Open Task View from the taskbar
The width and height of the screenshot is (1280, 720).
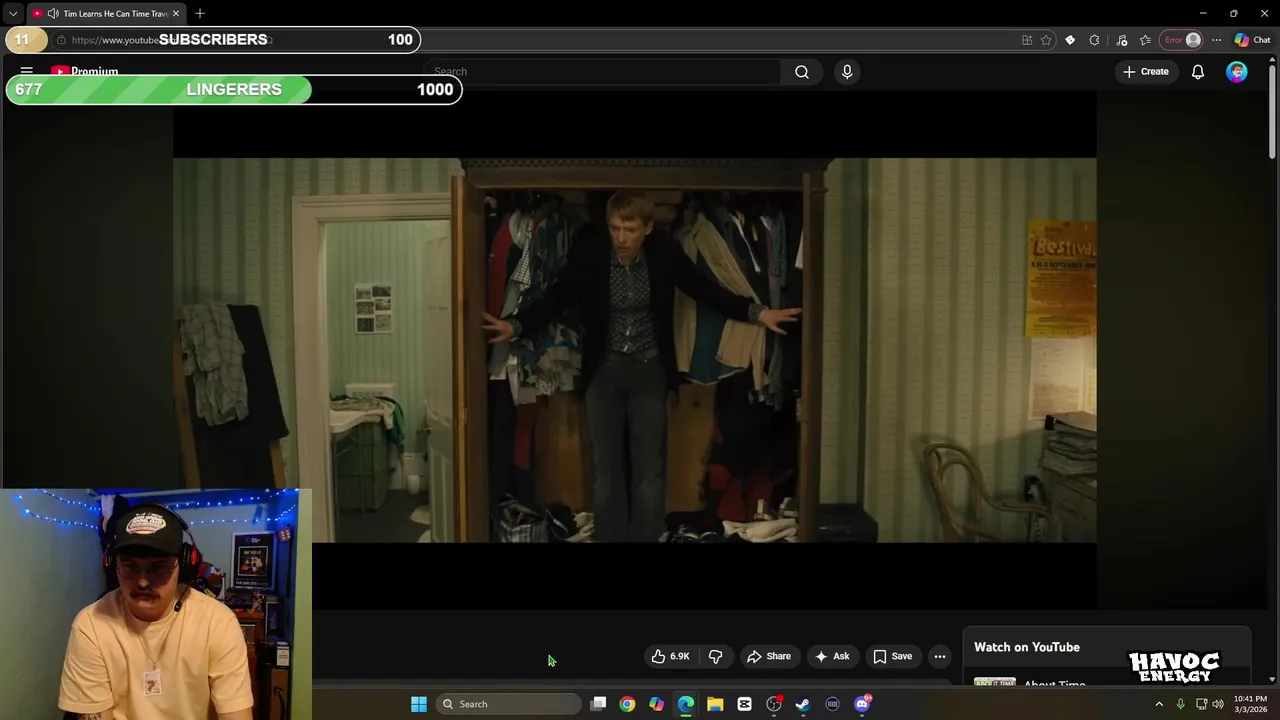[x=598, y=704]
